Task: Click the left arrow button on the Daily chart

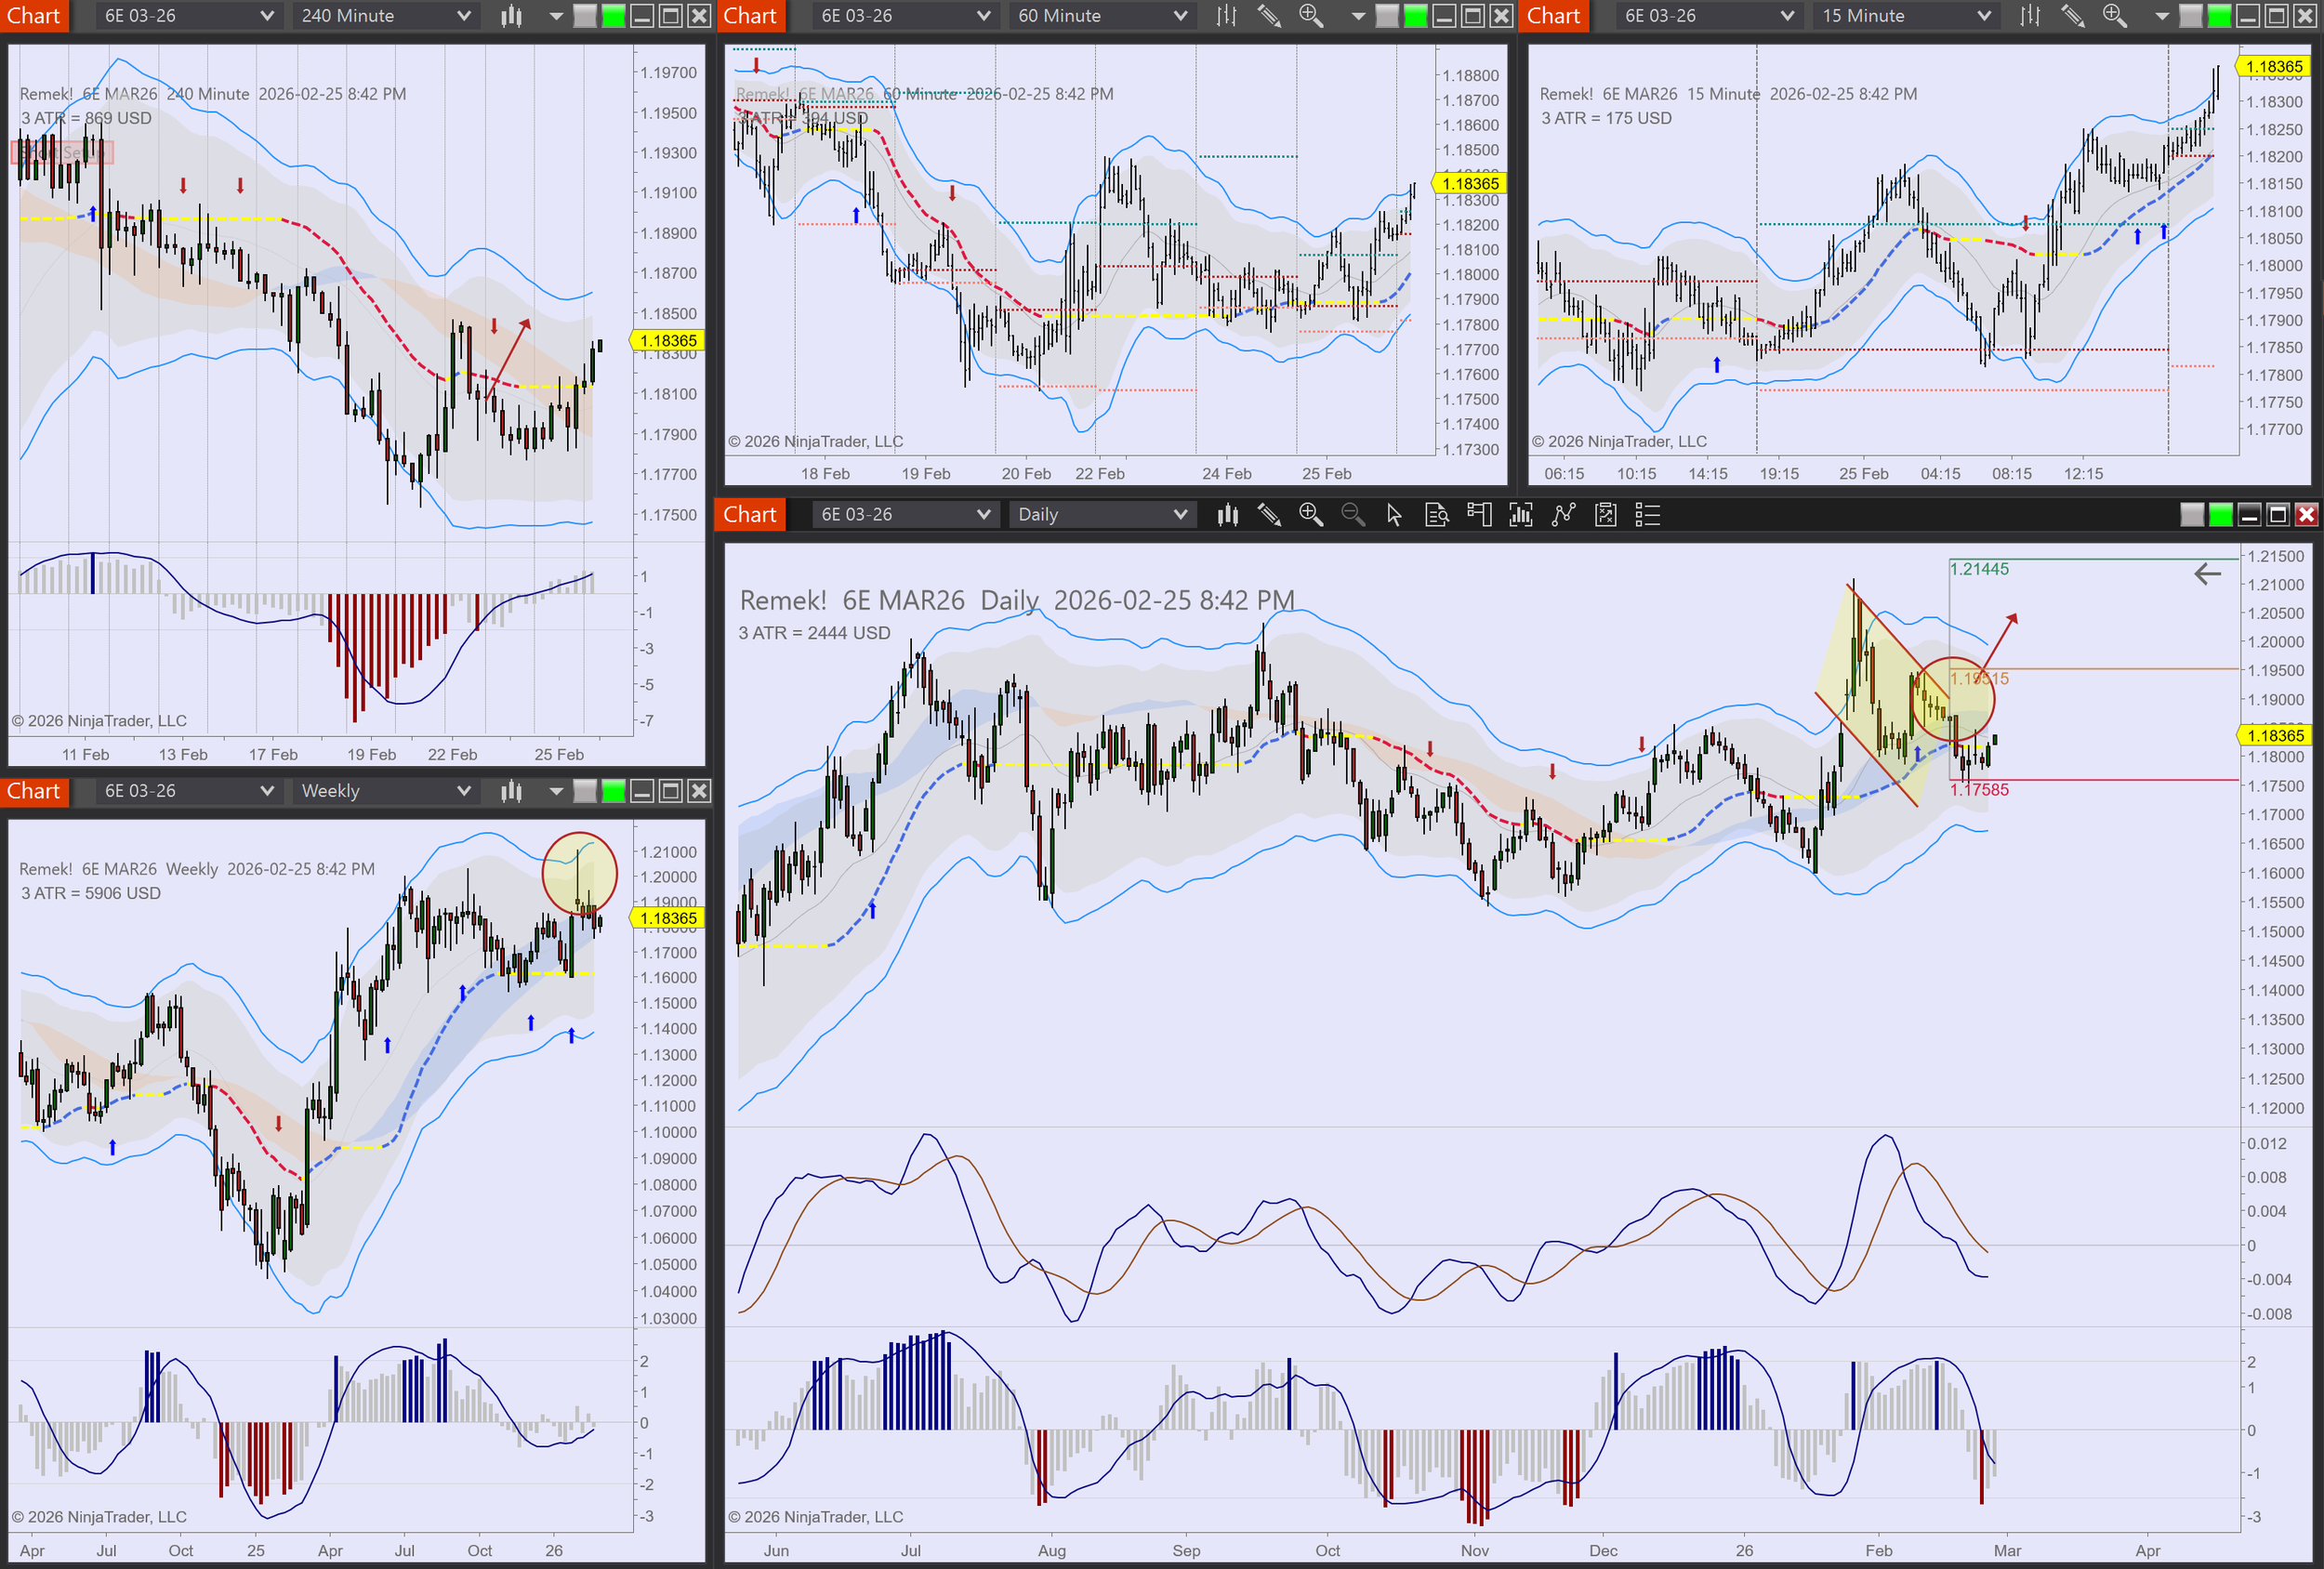Action: coord(2207,574)
